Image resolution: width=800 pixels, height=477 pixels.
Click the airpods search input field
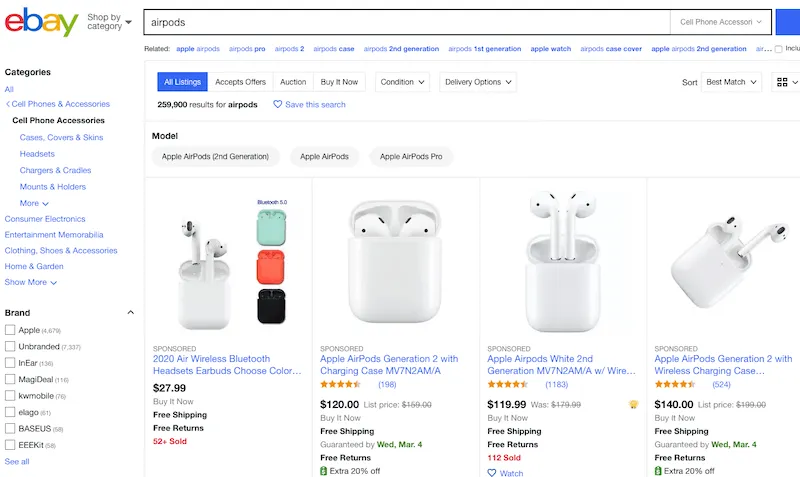[405, 22]
